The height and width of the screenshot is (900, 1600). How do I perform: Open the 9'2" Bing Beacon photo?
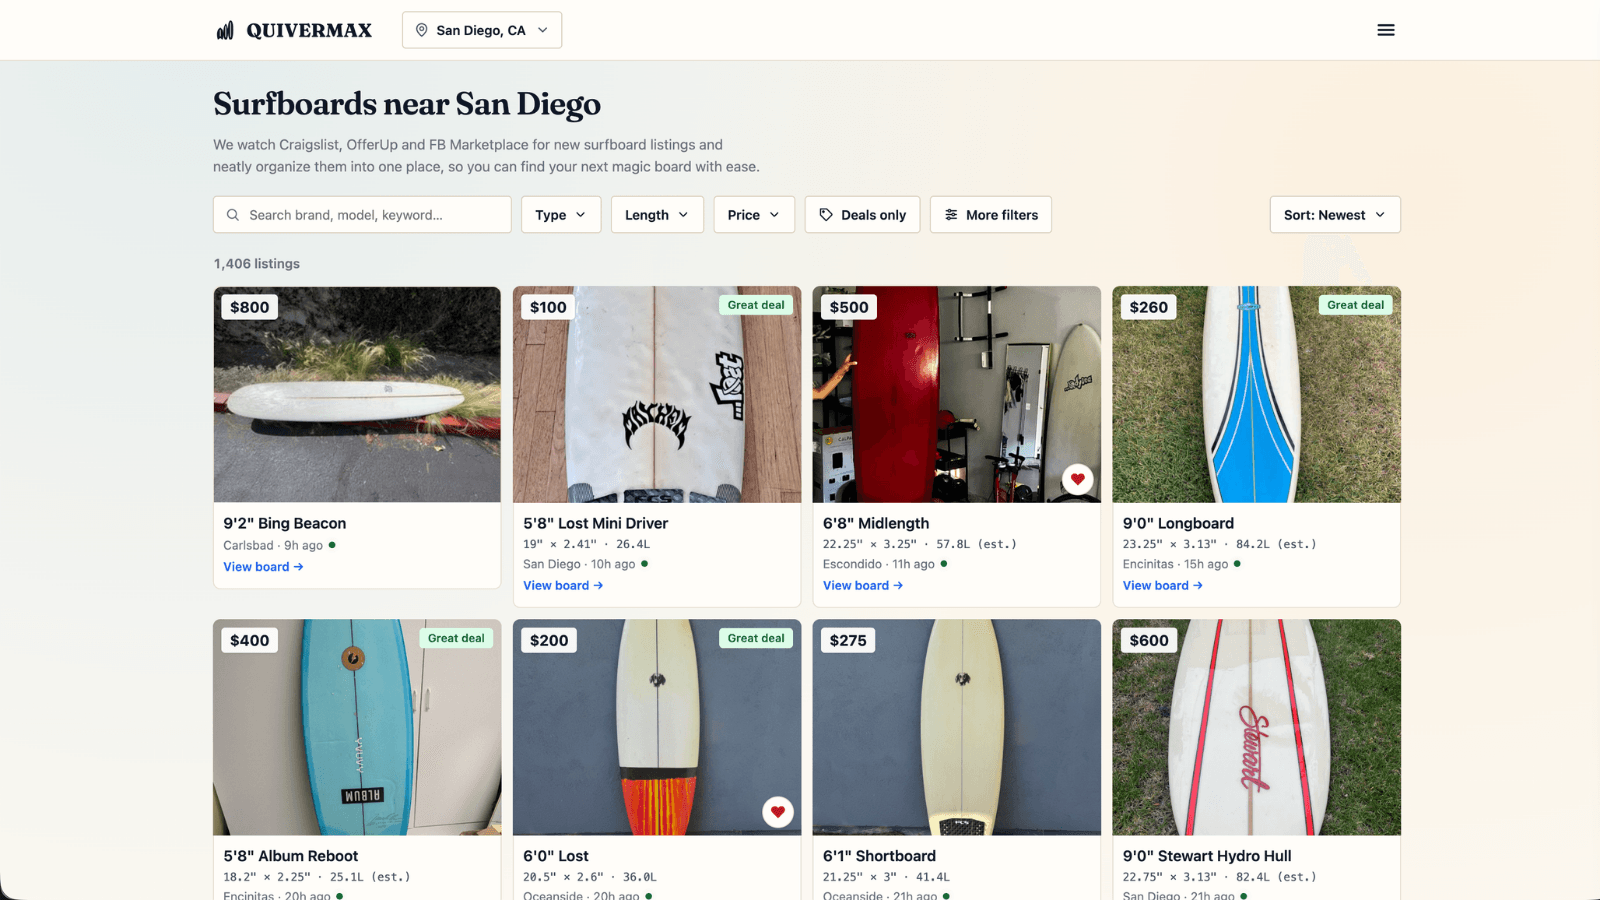[x=357, y=395]
